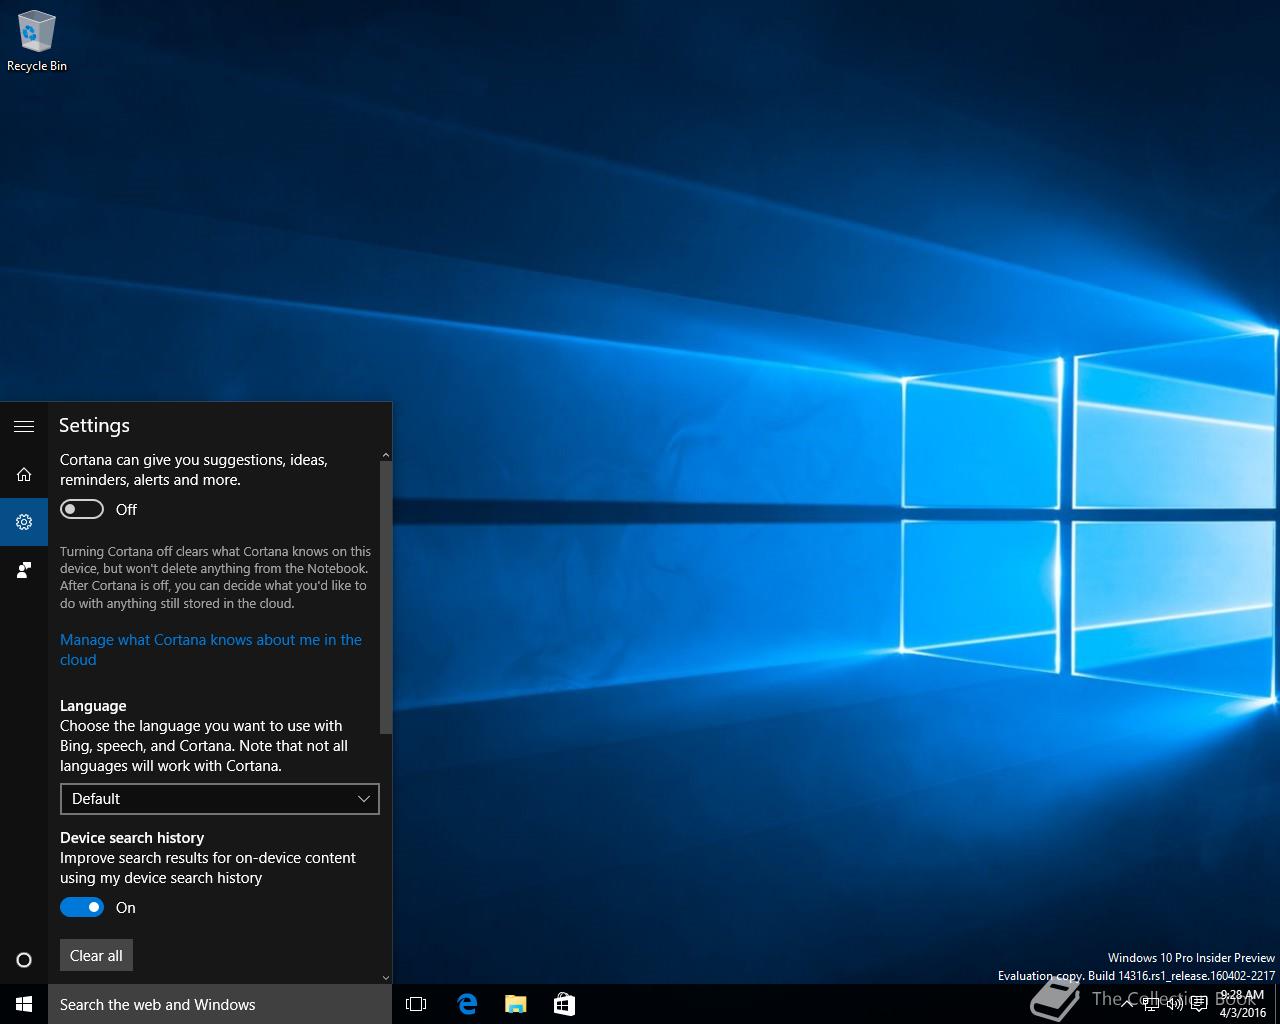The width and height of the screenshot is (1280, 1024).
Task: Select the Settings gear in Cortana sidebar
Action: 24,522
